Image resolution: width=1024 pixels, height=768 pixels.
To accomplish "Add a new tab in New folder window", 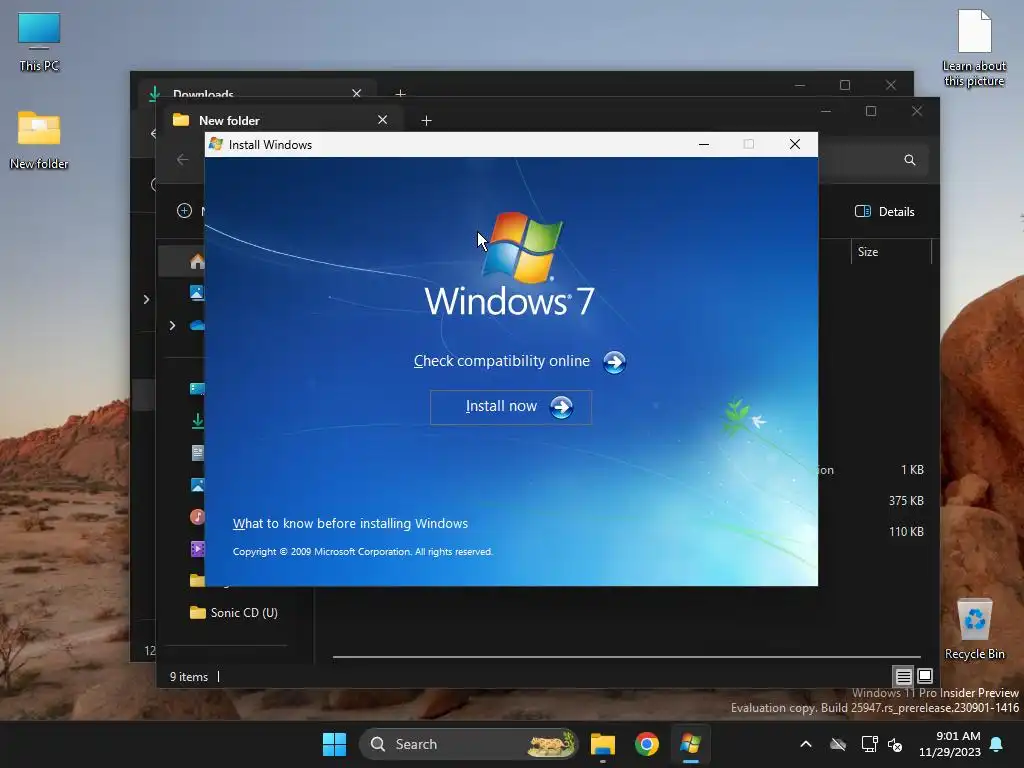I will tap(426, 120).
